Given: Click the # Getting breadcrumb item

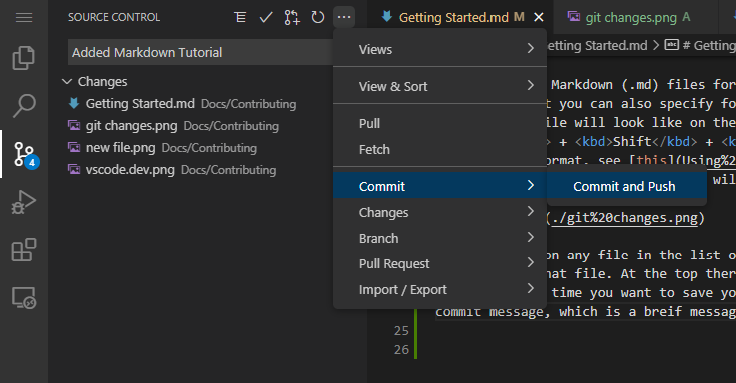Looking at the screenshot, I should 700,46.
